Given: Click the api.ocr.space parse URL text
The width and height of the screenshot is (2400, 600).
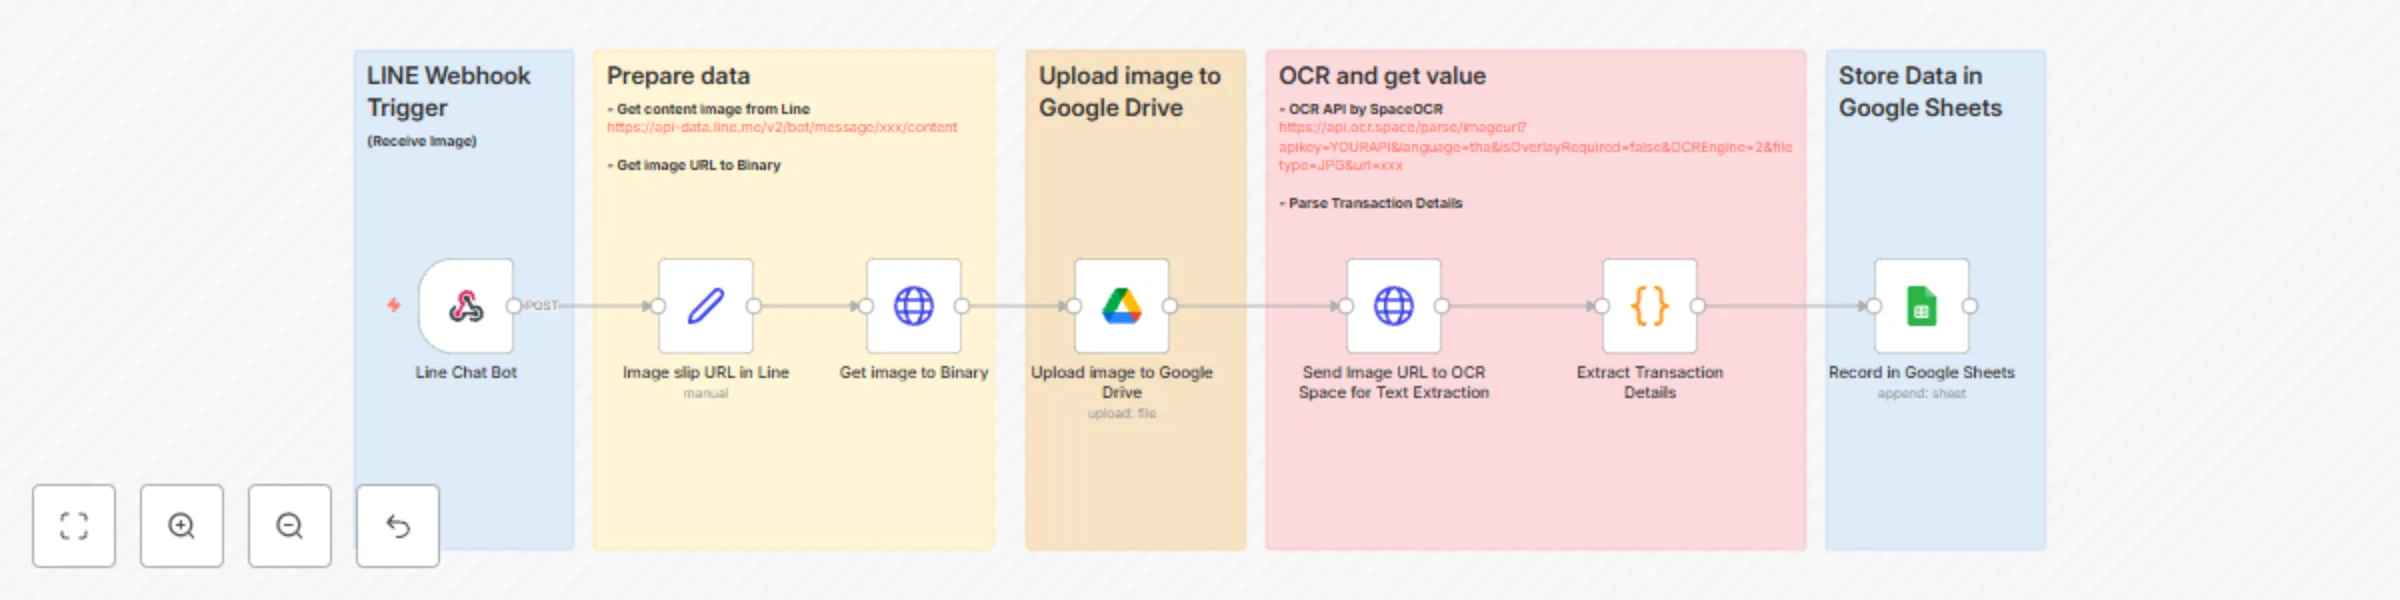Looking at the screenshot, I should click(x=1535, y=146).
